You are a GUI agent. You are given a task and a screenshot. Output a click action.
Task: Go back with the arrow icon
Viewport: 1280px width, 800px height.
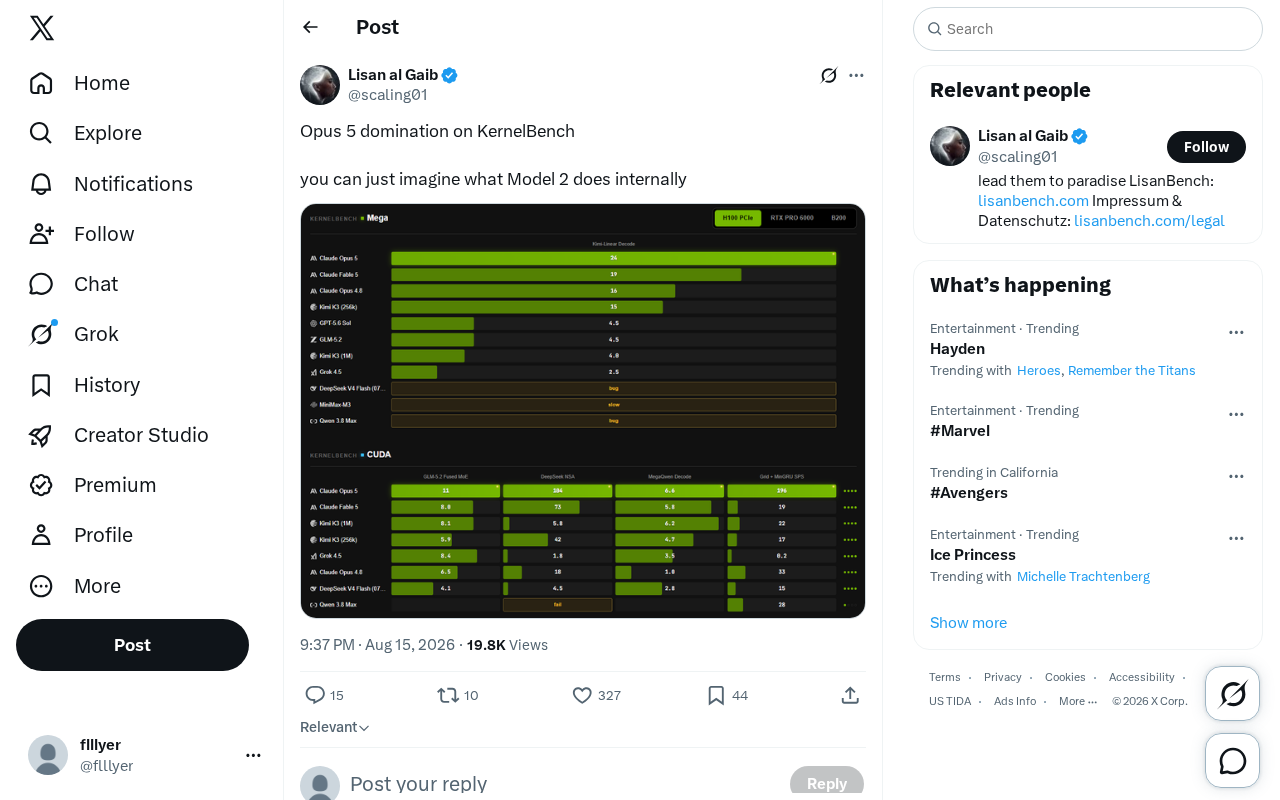click(311, 27)
